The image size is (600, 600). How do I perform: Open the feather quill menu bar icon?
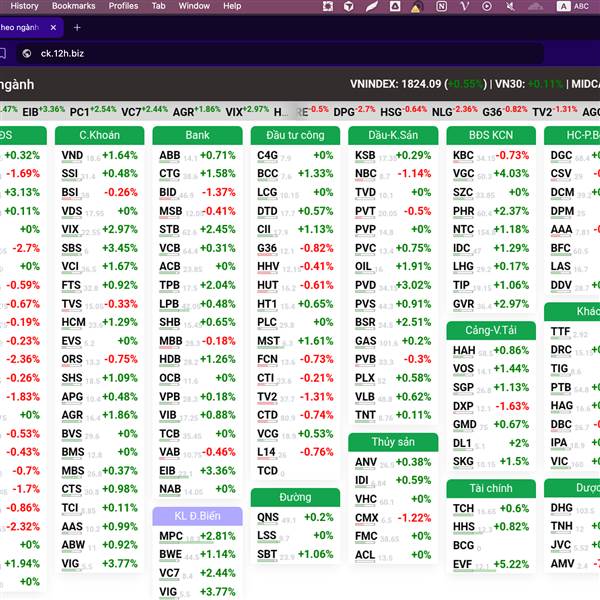(x=372, y=6)
